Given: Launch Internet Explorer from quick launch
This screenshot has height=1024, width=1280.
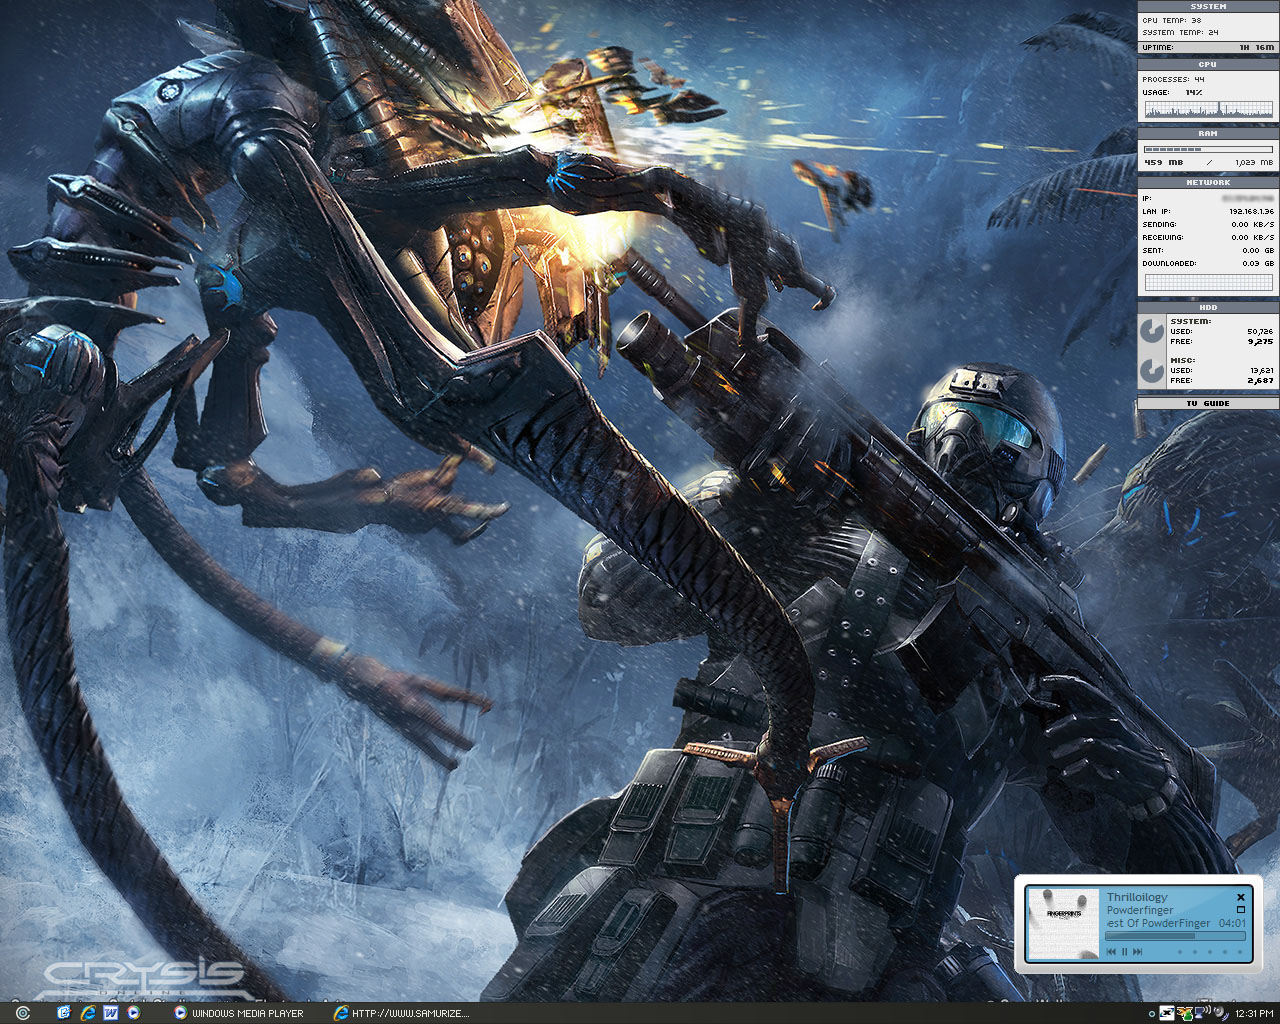Looking at the screenshot, I should pyautogui.click(x=87, y=1013).
